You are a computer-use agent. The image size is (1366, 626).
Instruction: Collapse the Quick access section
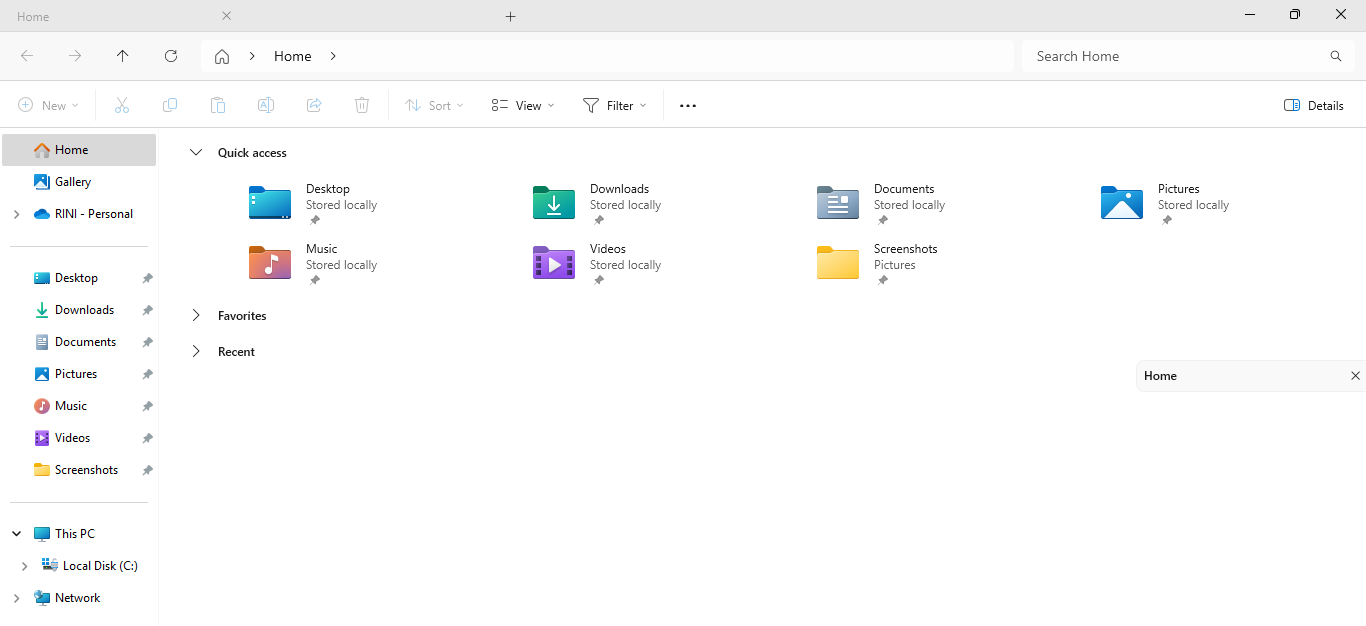pyautogui.click(x=196, y=153)
